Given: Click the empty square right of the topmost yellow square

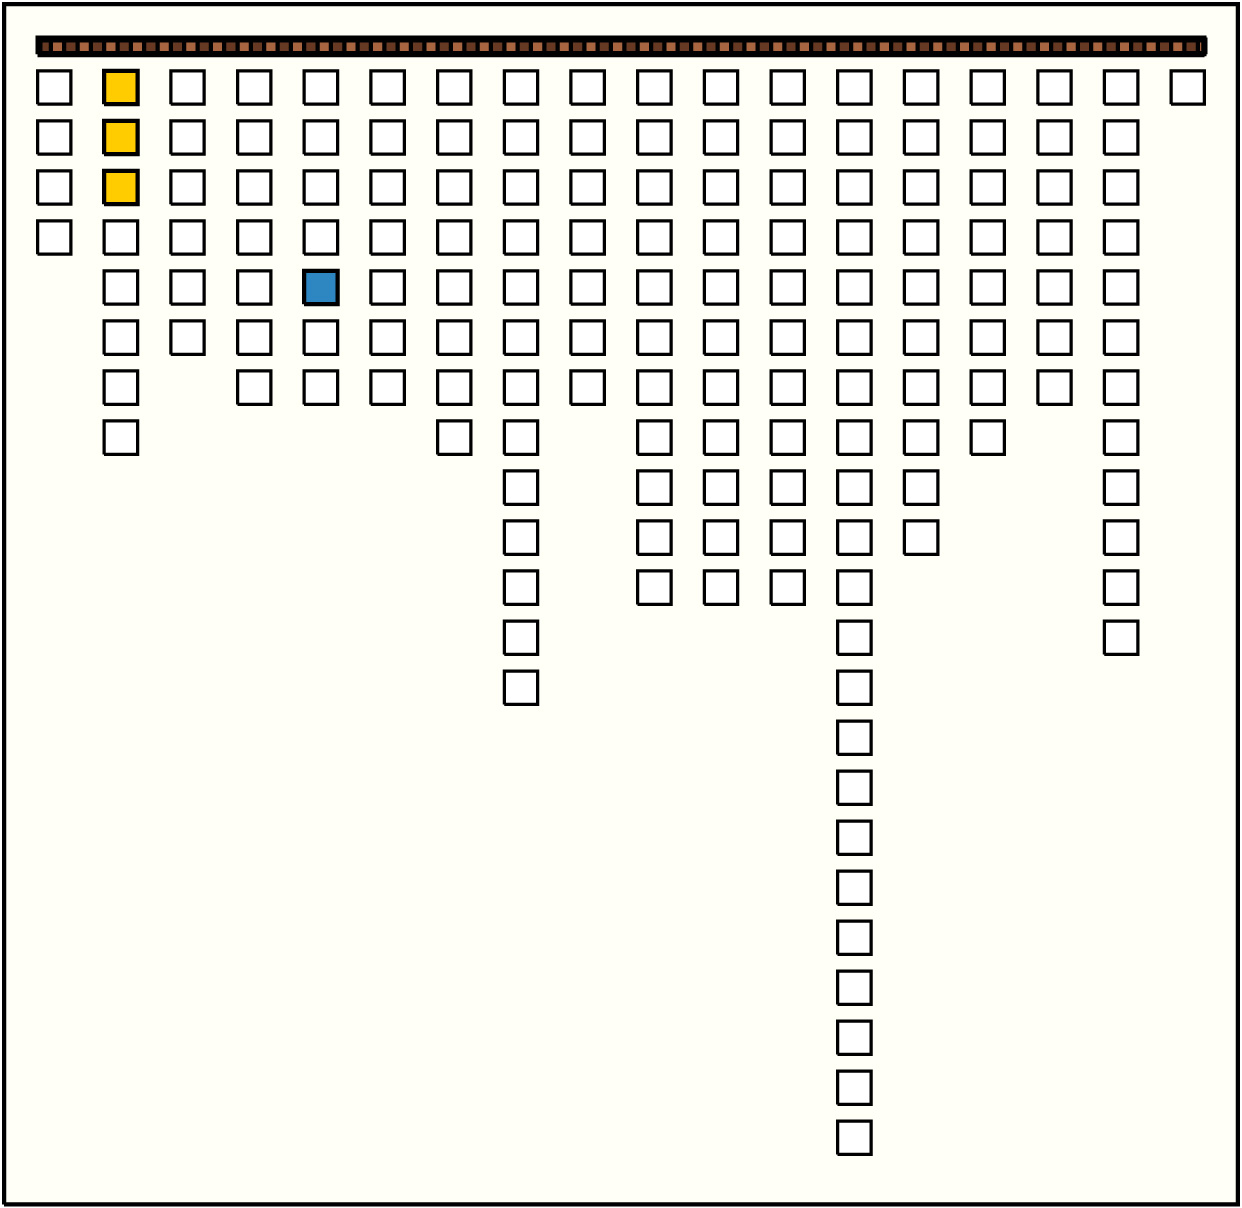Looking at the screenshot, I should point(188,88).
